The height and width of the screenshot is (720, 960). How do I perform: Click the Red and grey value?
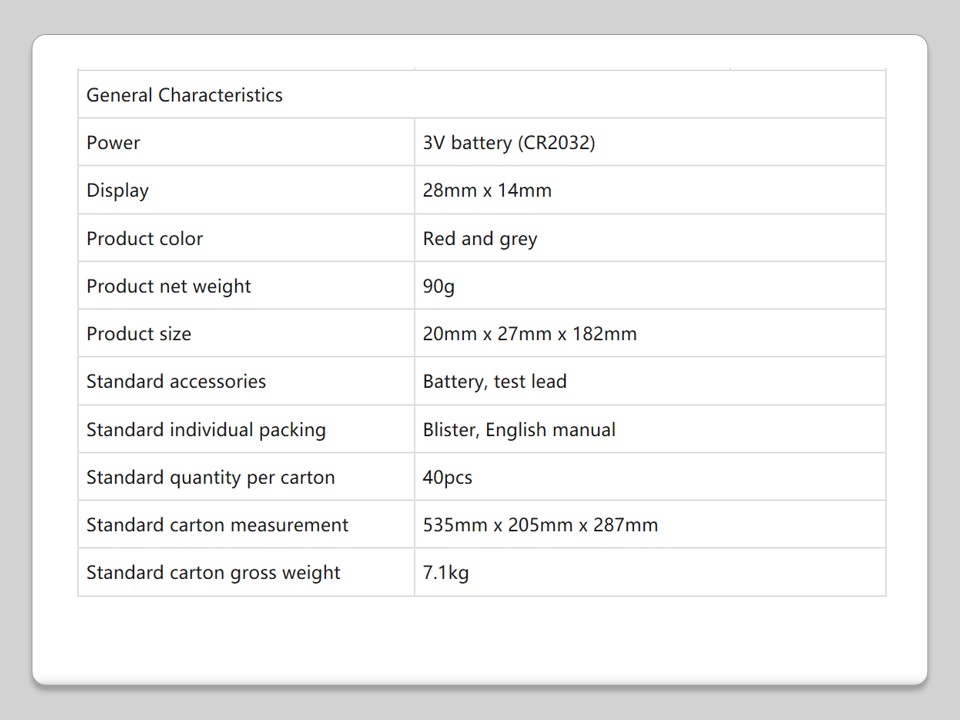point(479,238)
